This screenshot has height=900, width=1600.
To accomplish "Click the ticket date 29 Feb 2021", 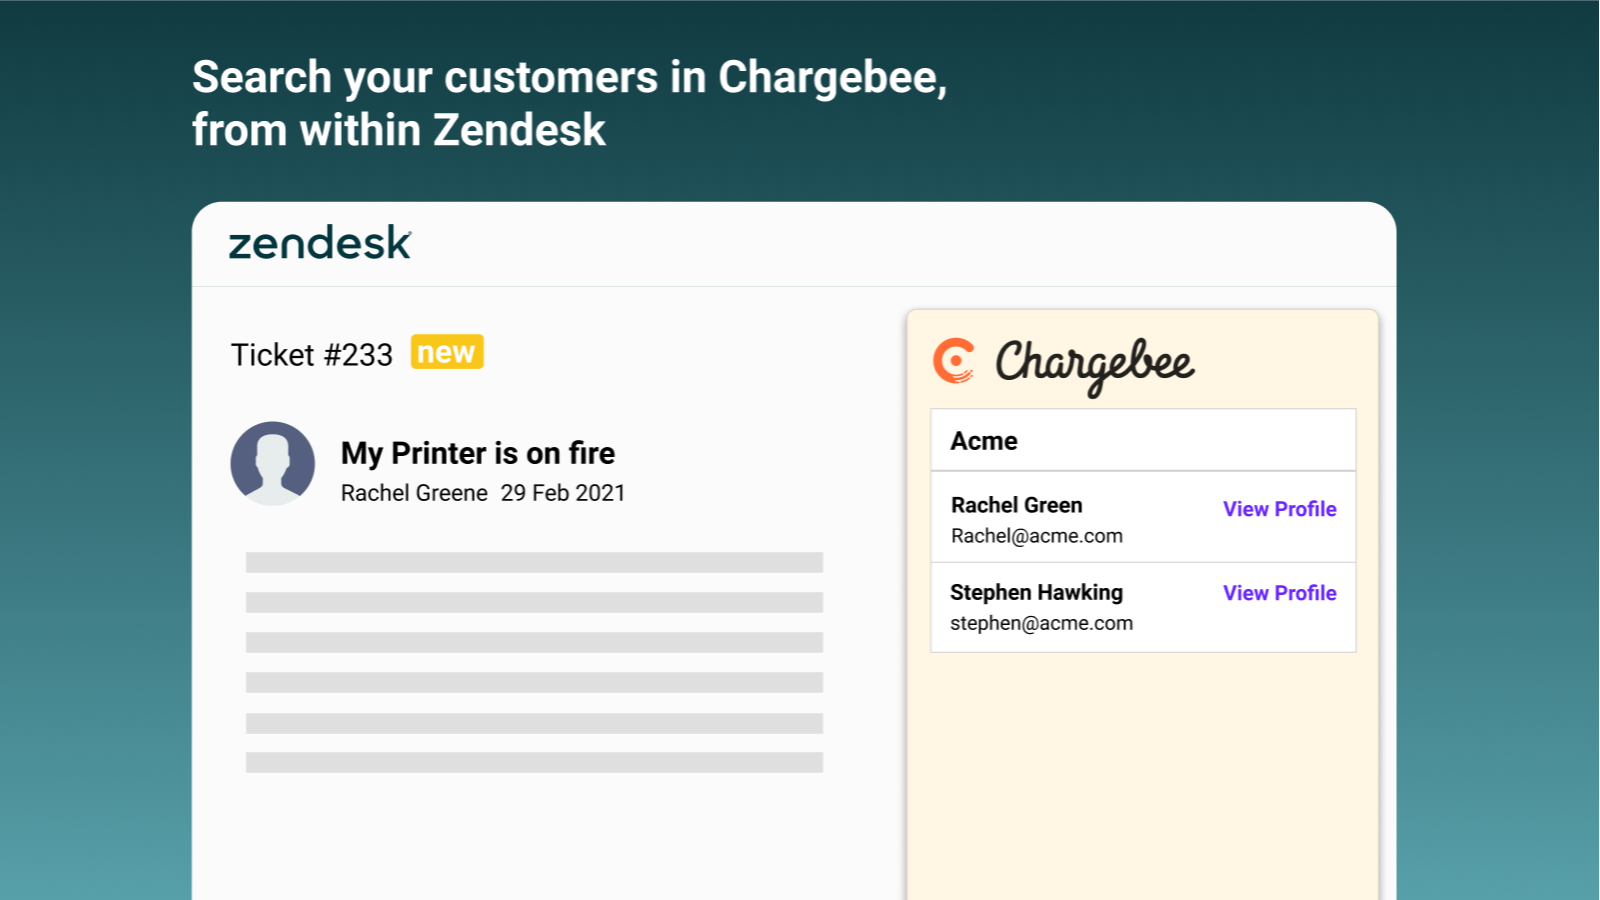I will (x=563, y=493).
